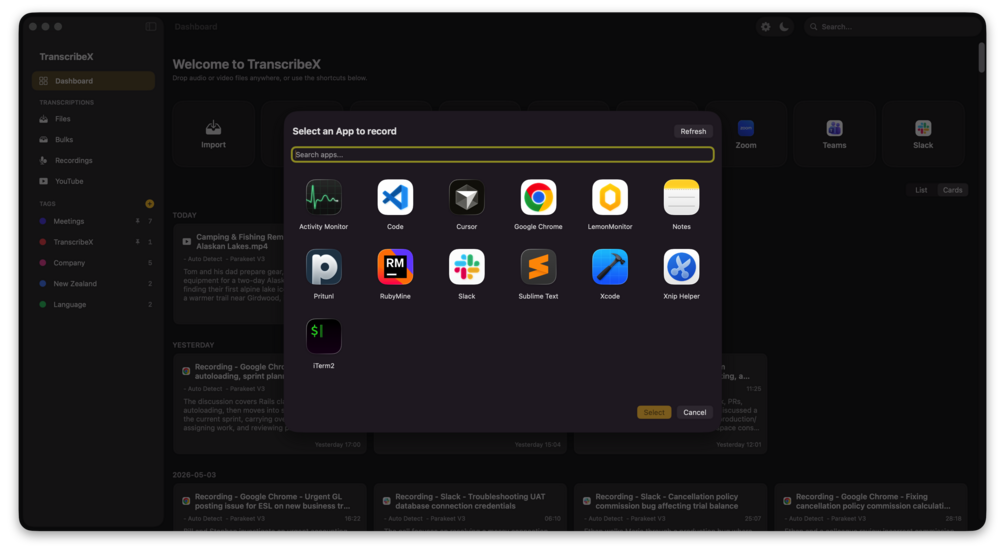Select the RubyMine app icon

[395, 267]
